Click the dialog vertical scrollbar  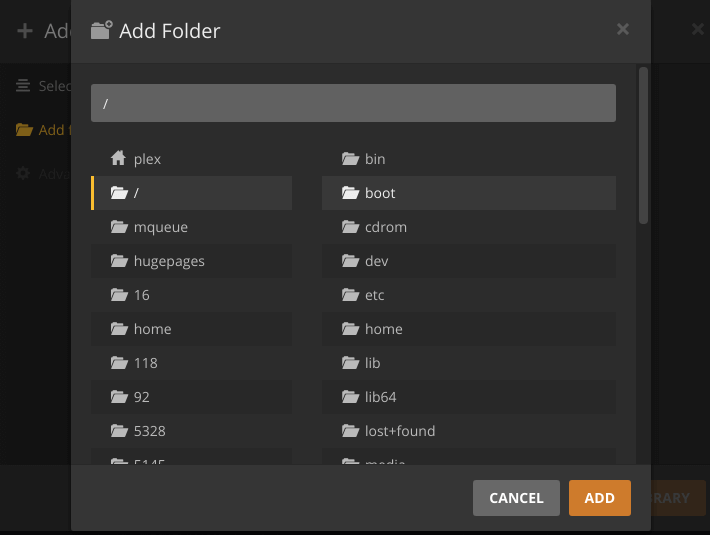tap(643, 145)
